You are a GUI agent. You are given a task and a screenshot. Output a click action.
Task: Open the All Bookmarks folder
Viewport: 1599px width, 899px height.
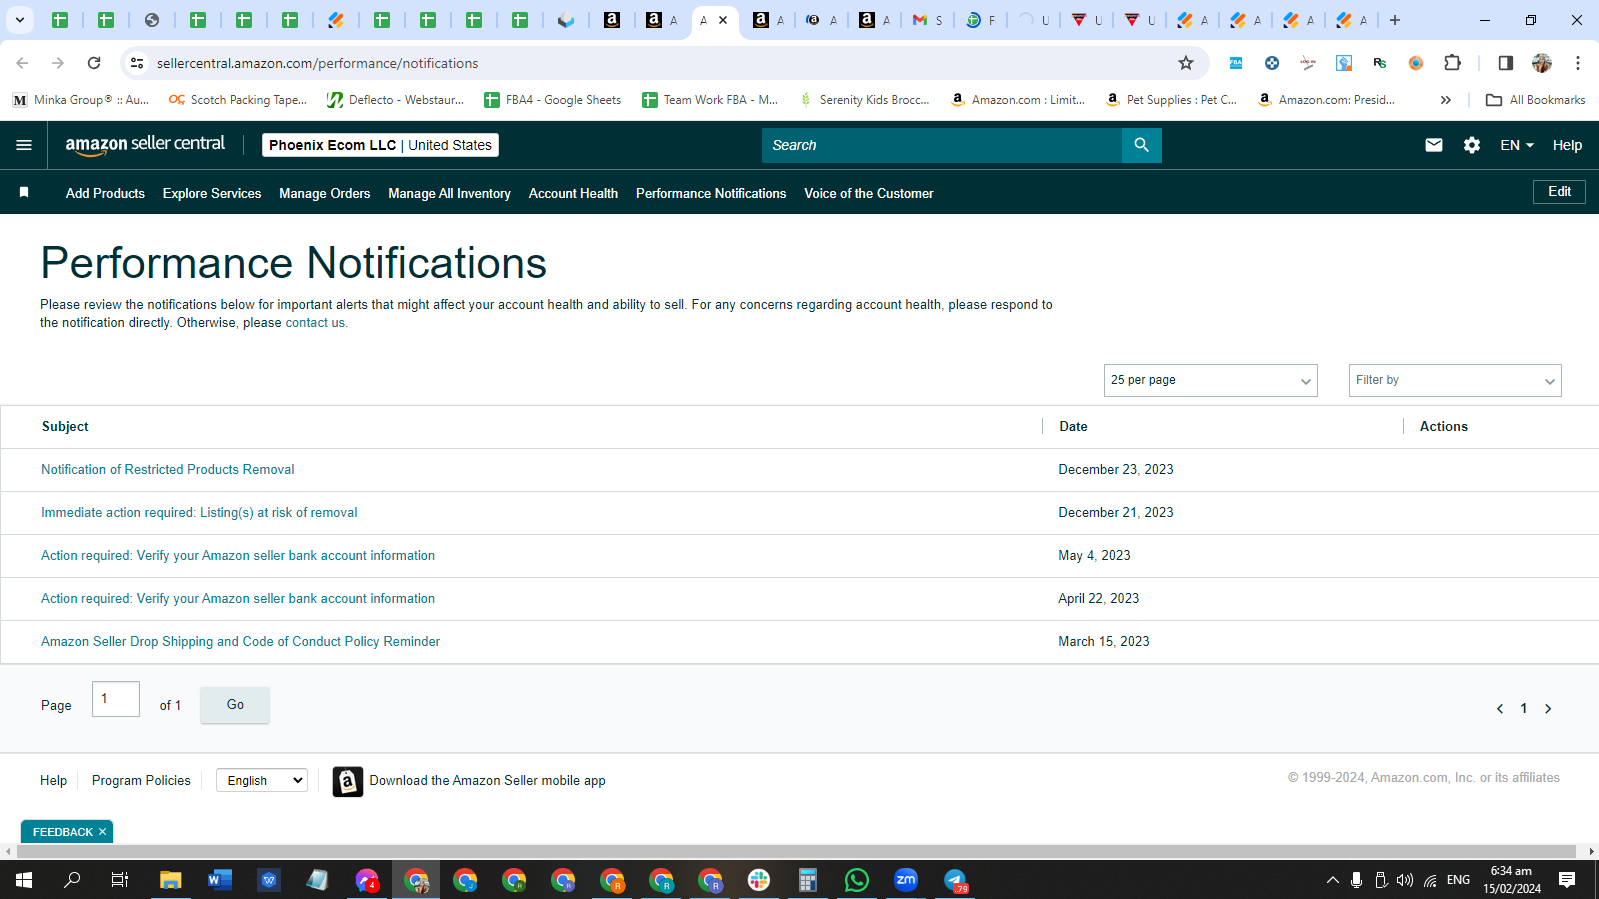pyautogui.click(x=1536, y=100)
